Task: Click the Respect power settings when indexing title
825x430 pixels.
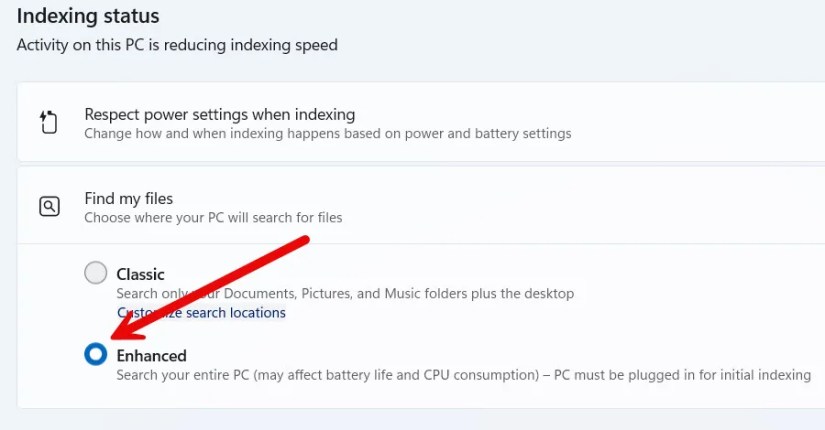Action: point(219,114)
